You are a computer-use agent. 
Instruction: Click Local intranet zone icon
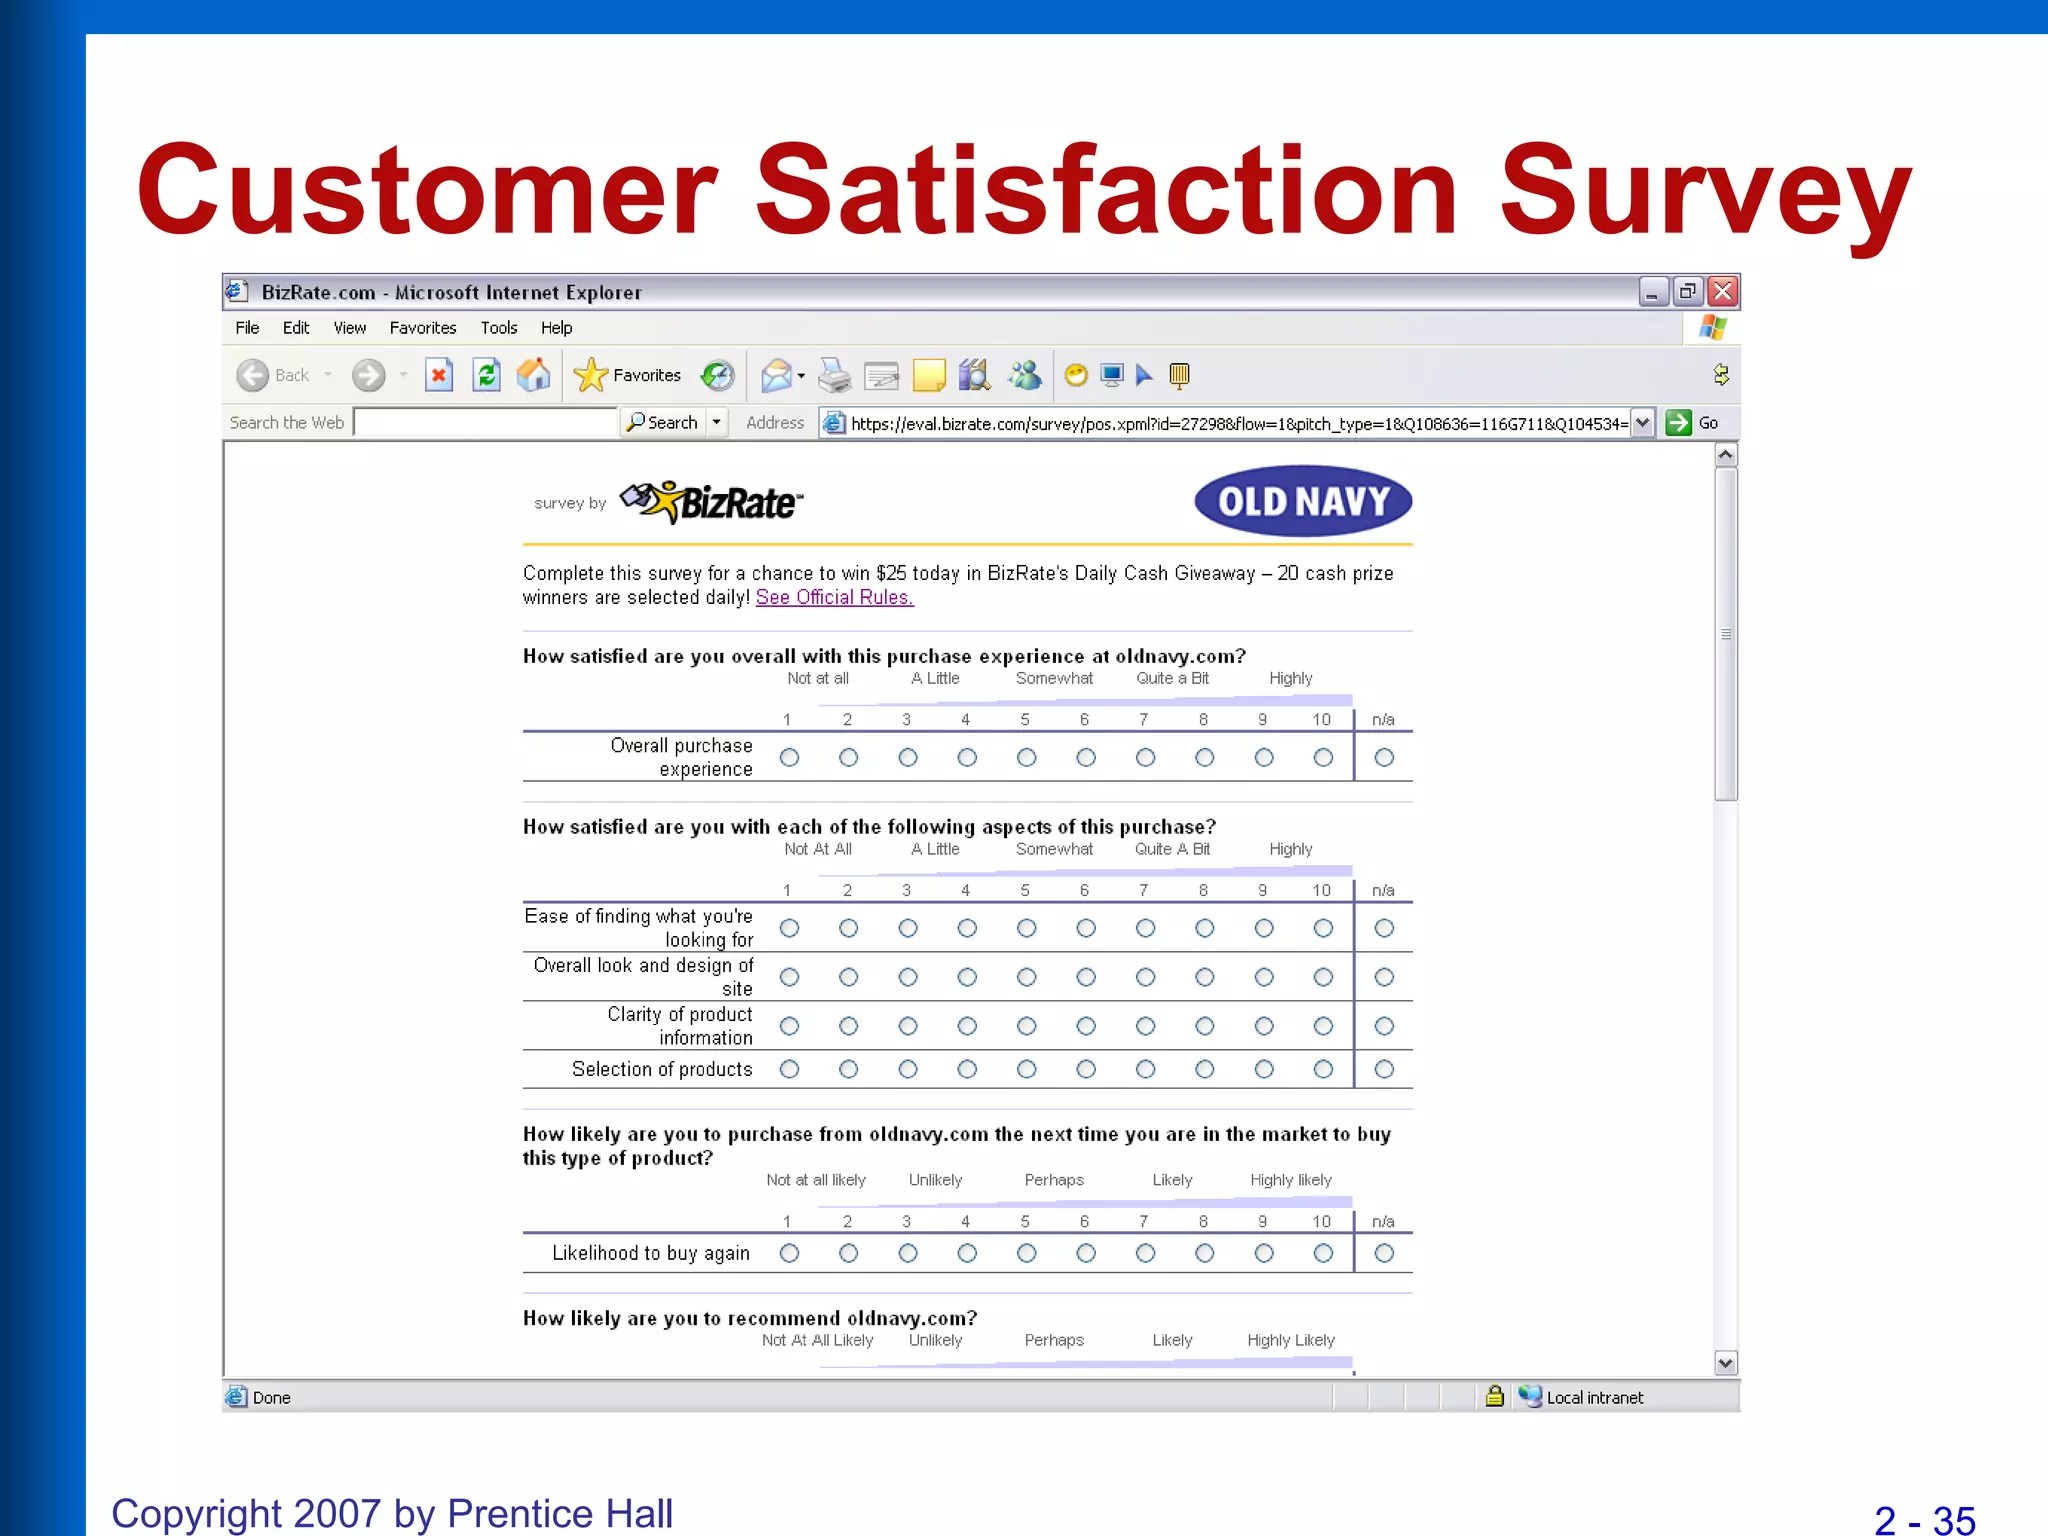(x=1530, y=1396)
